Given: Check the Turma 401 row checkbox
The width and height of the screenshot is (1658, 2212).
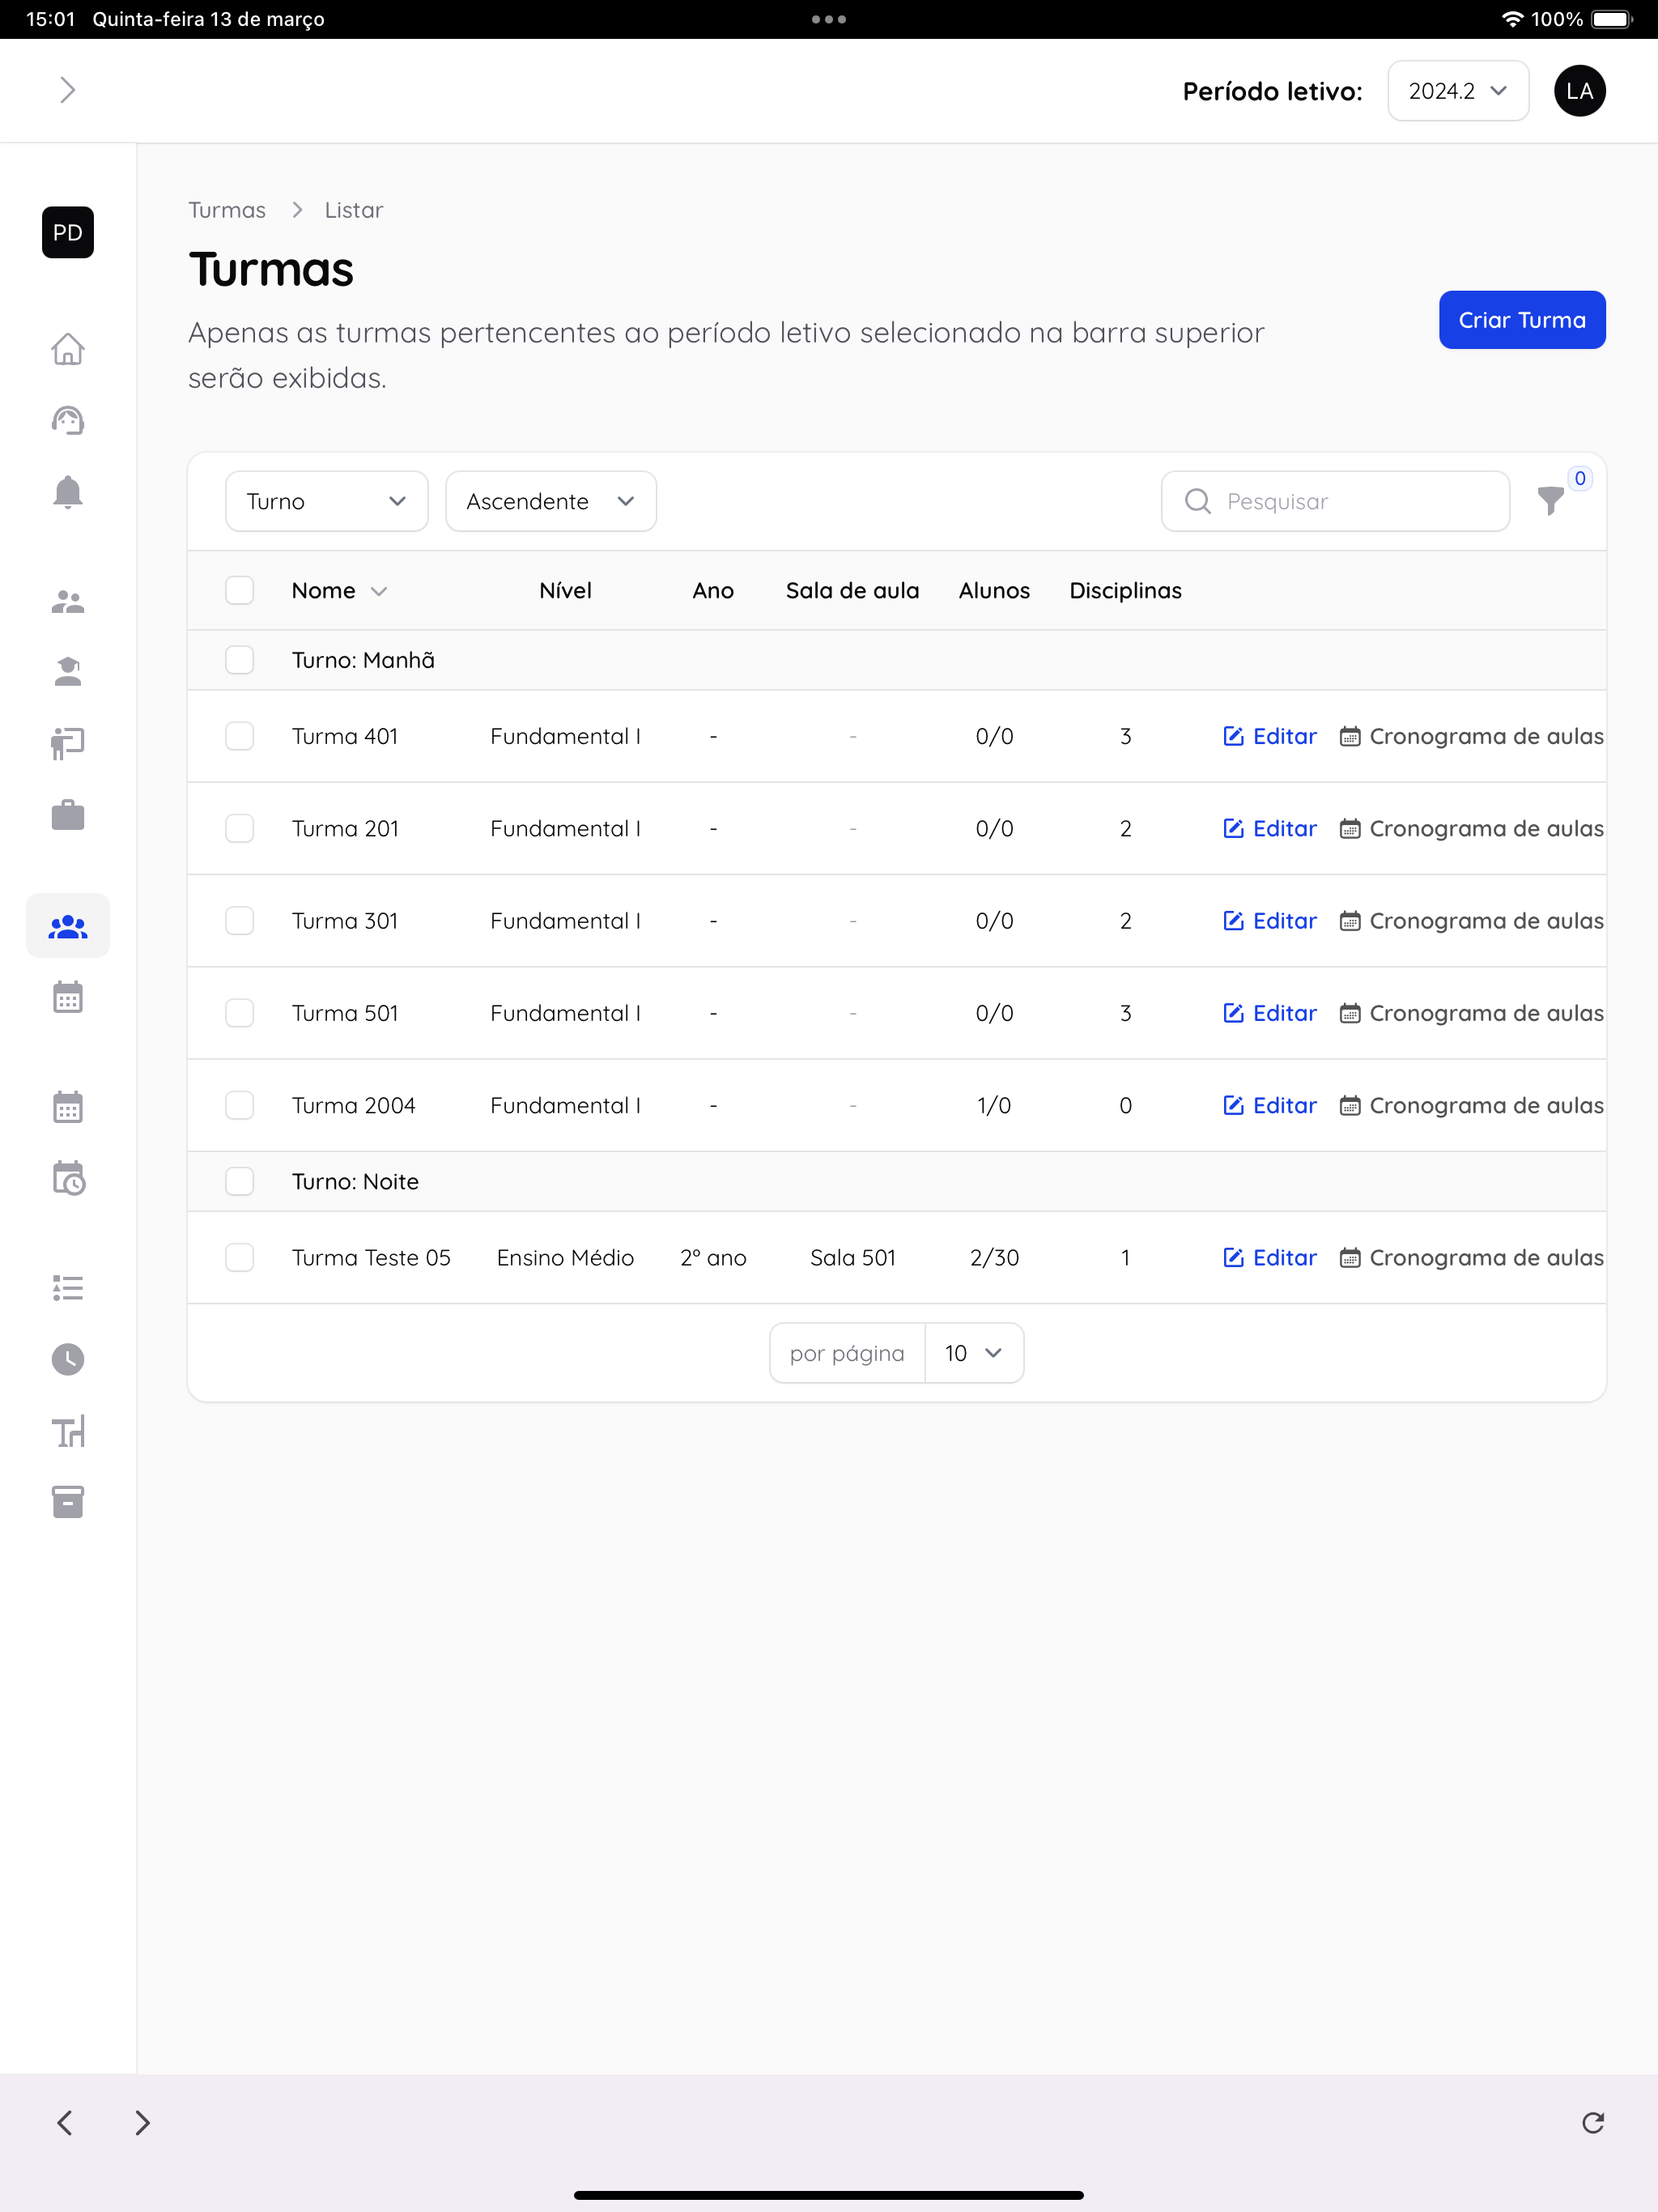Looking at the screenshot, I should (239, 736).
